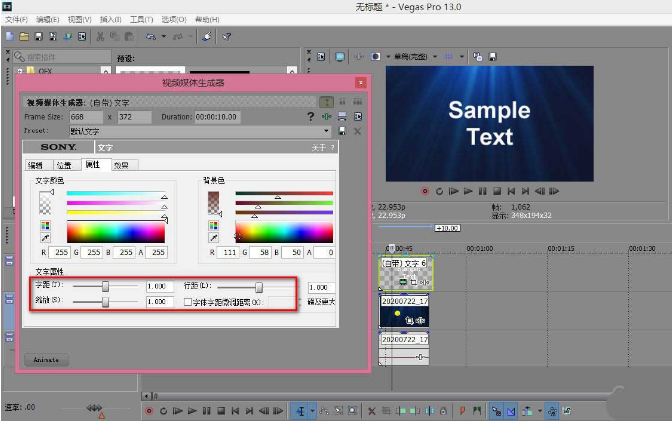The image size is (672, 421).
Task: Open the Preset dropdown list
Action: (x=326, y=131)
